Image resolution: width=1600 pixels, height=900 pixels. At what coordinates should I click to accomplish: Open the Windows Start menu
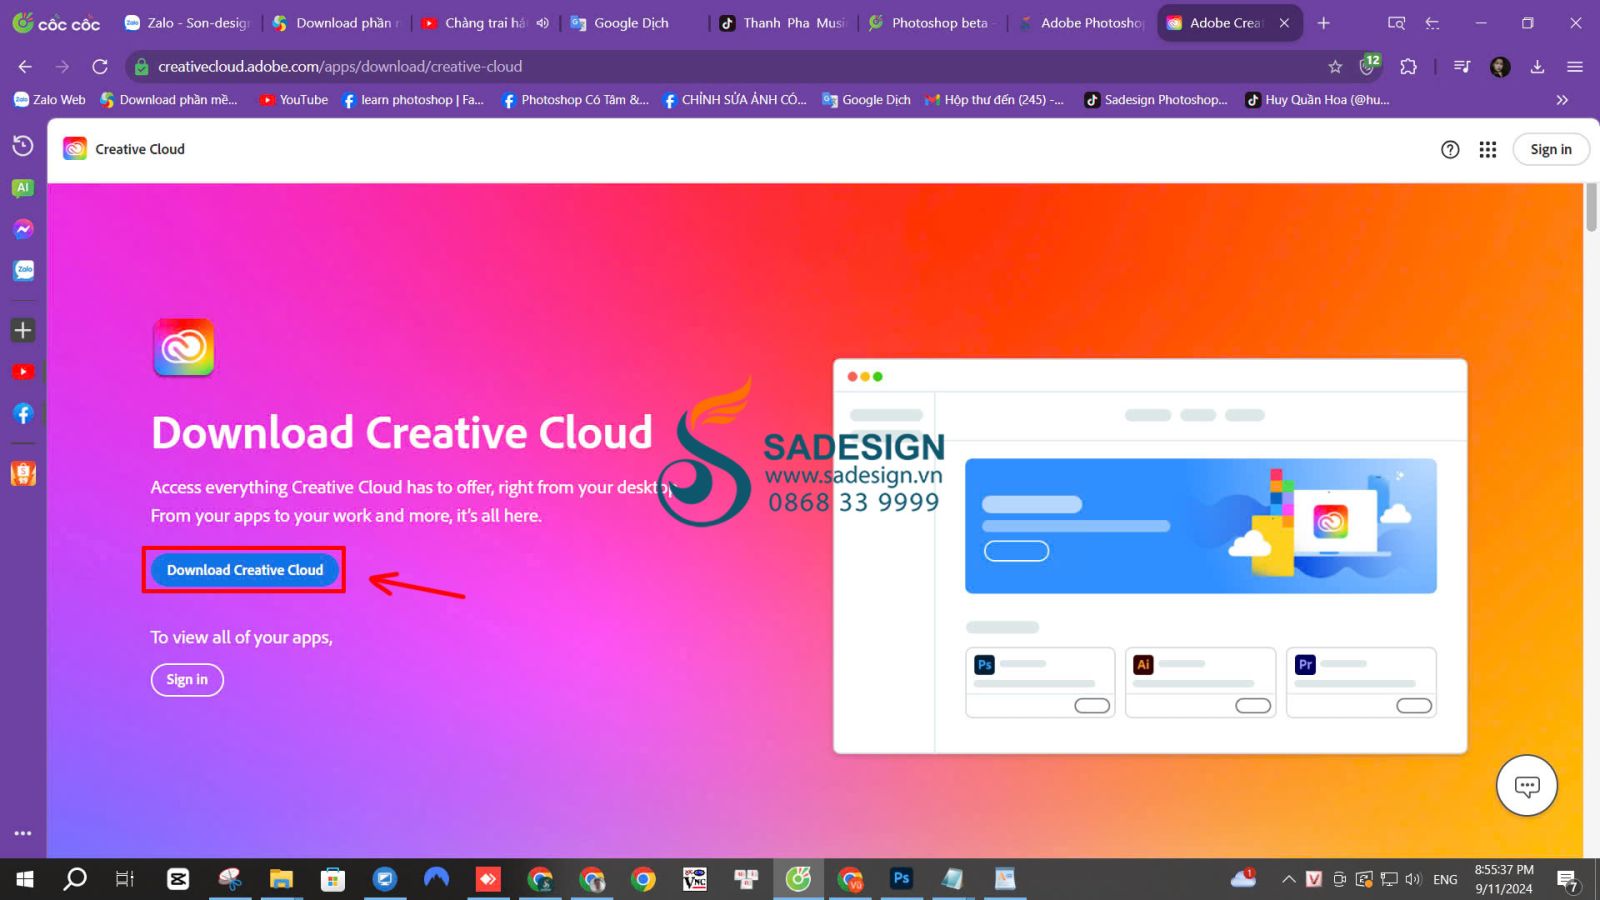click(x=25, y=879)
